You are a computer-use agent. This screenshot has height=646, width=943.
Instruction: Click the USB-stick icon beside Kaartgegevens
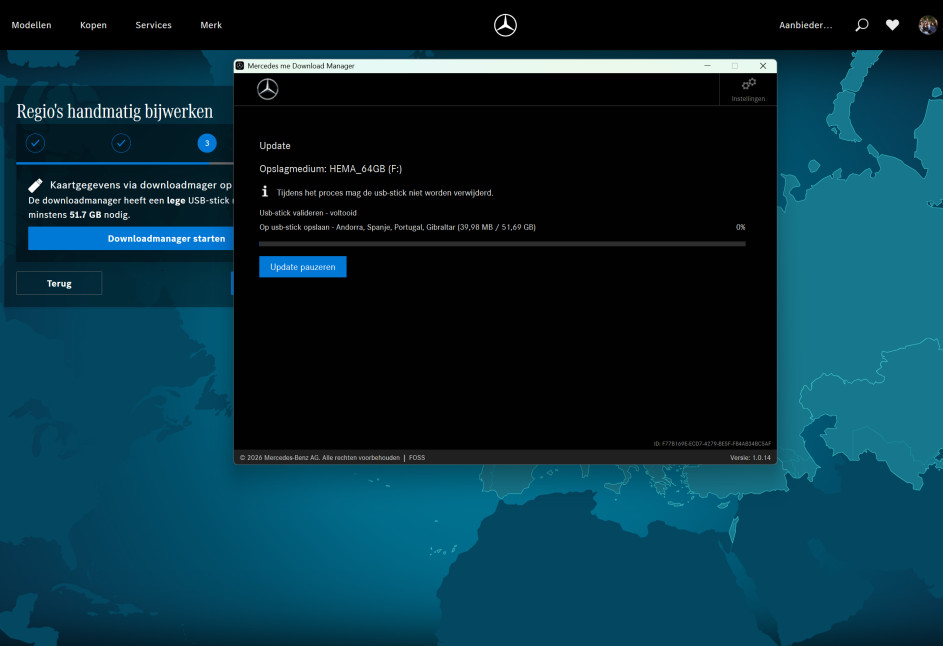35,185
